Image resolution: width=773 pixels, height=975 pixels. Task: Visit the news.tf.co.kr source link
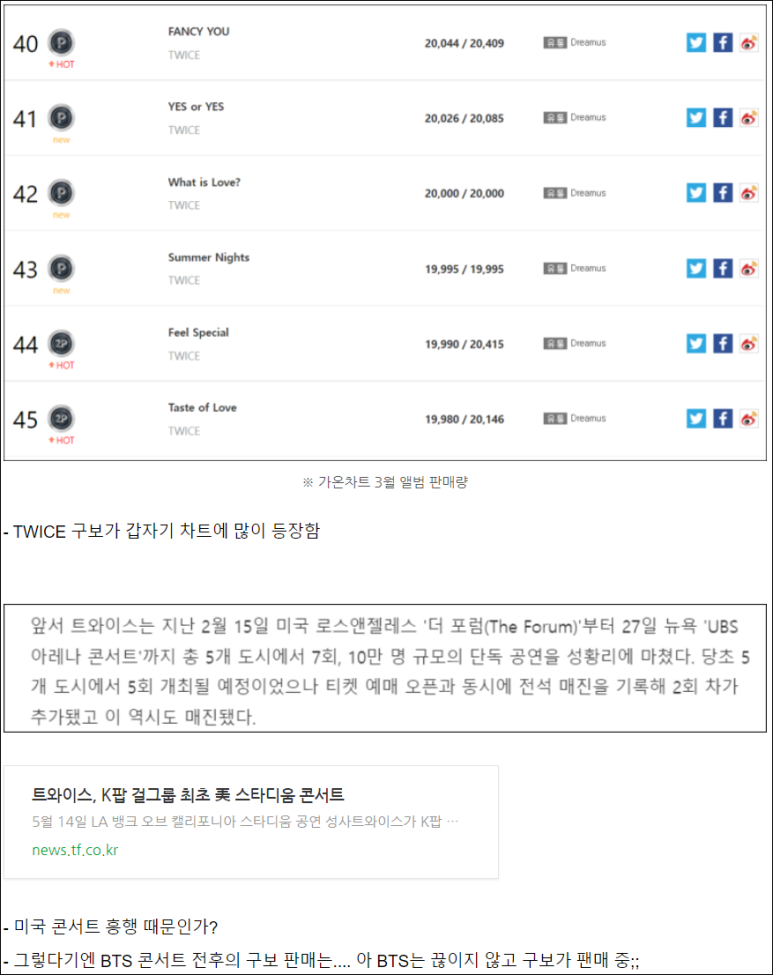75,850
